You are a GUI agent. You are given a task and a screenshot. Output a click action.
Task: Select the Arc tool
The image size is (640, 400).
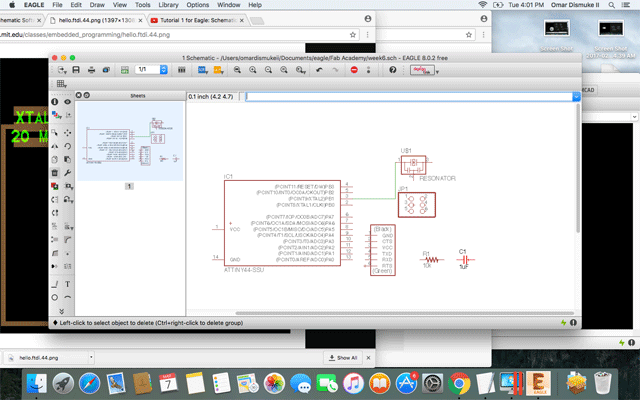tap(68, 298)
